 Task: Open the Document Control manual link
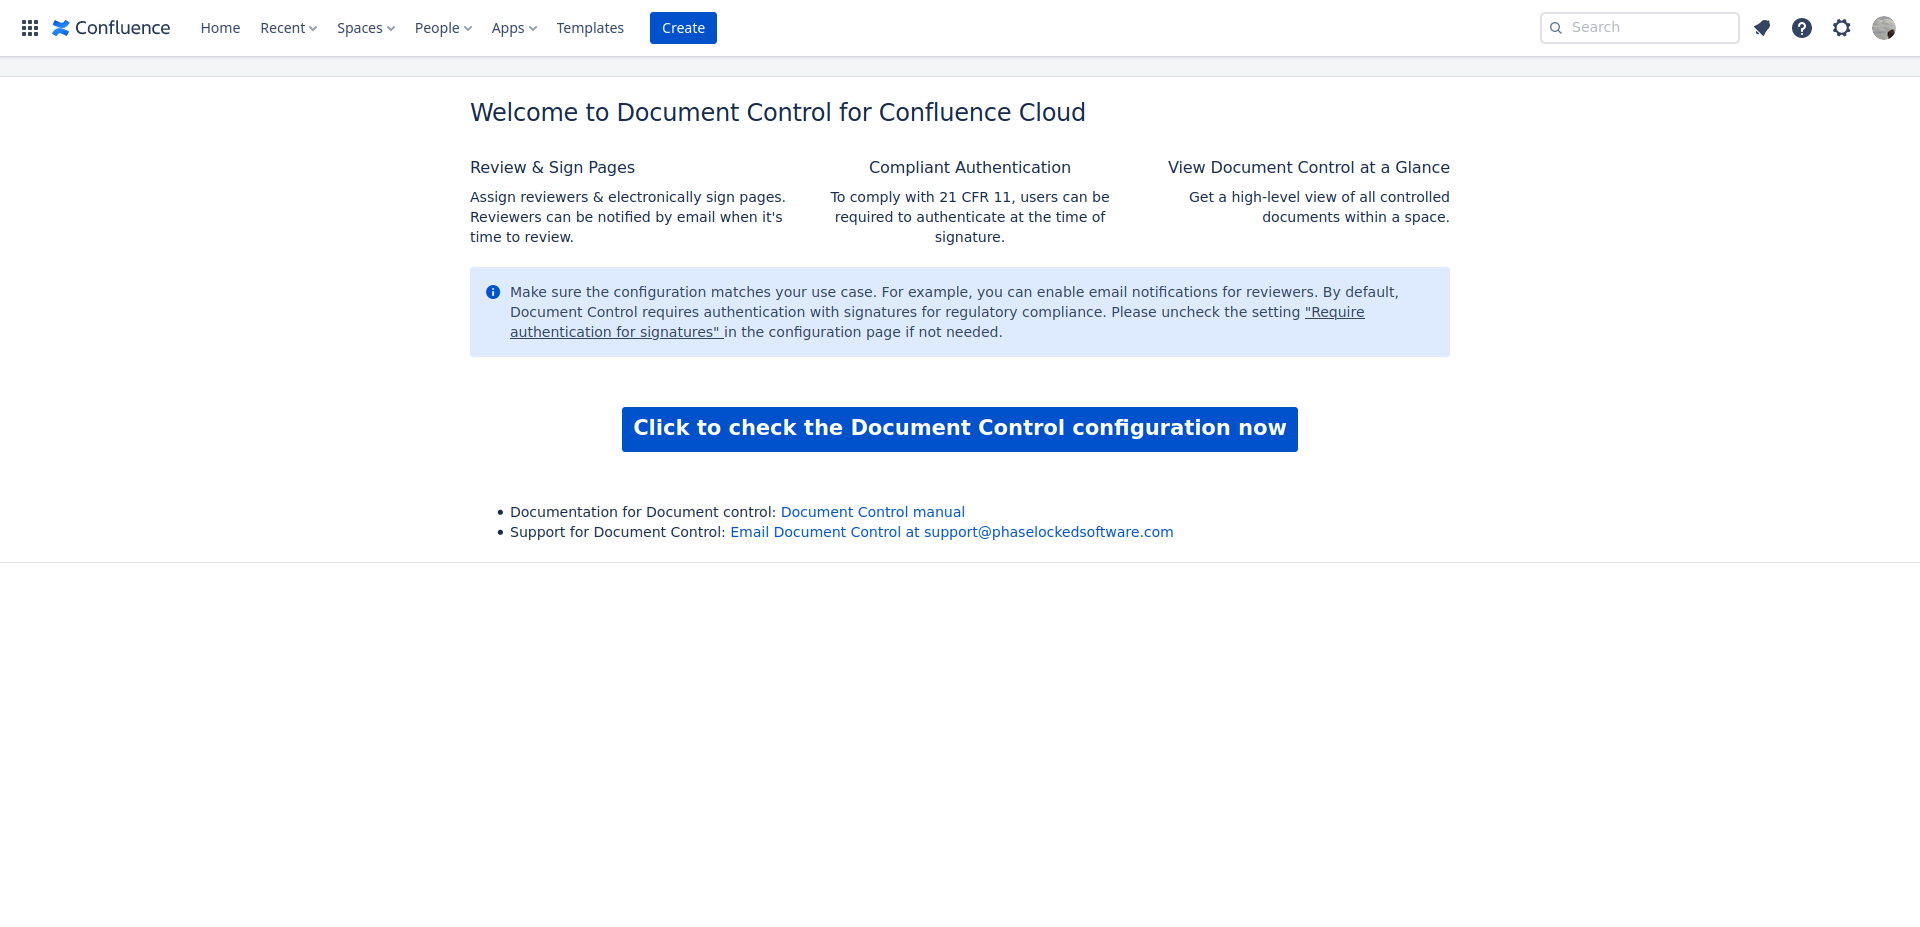[872, 511]
